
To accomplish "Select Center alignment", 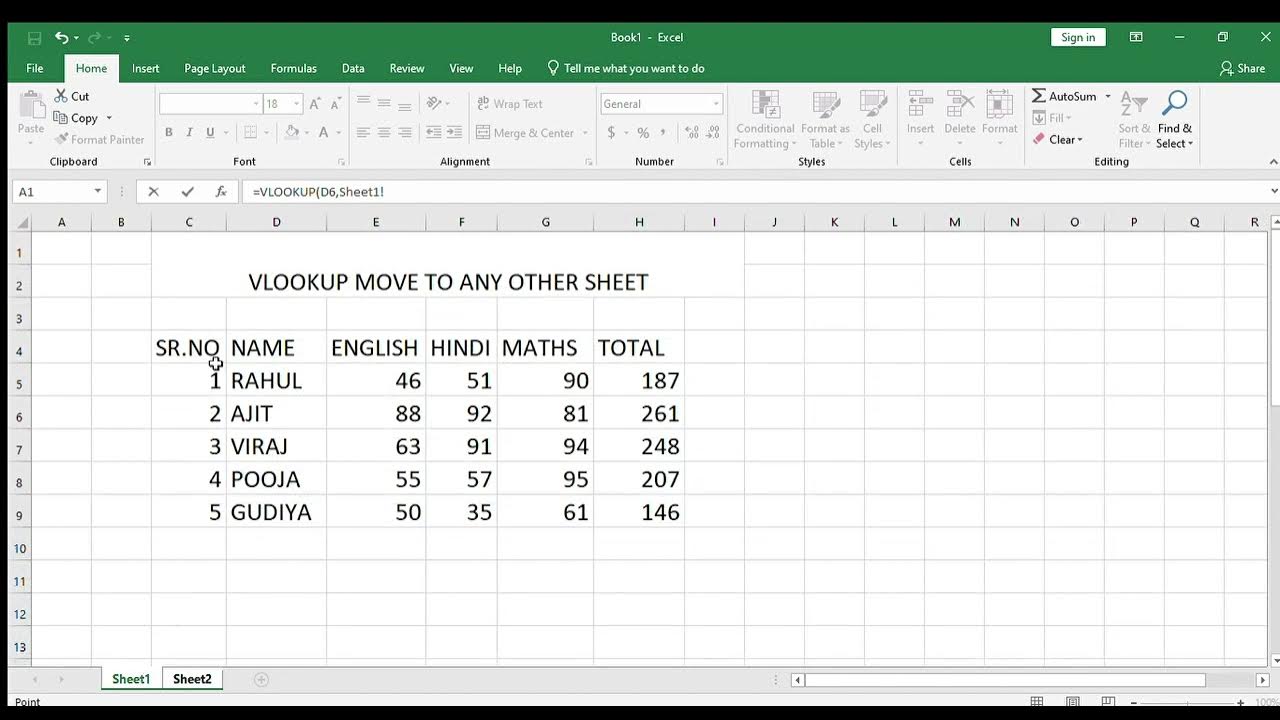I will click(x=384, y=132).
